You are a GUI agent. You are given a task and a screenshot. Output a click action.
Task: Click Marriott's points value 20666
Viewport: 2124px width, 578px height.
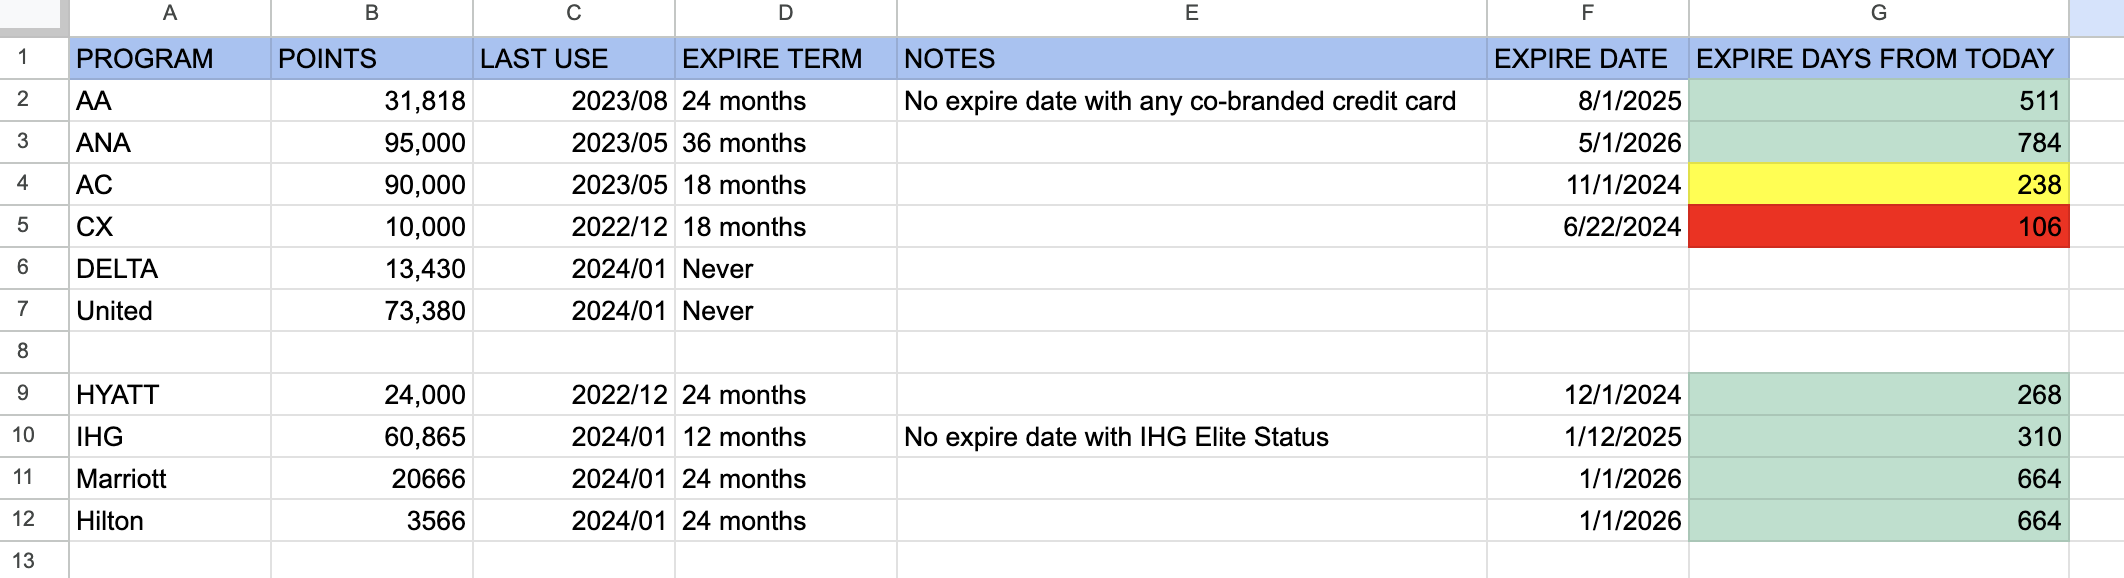click(x=372, y=479)
